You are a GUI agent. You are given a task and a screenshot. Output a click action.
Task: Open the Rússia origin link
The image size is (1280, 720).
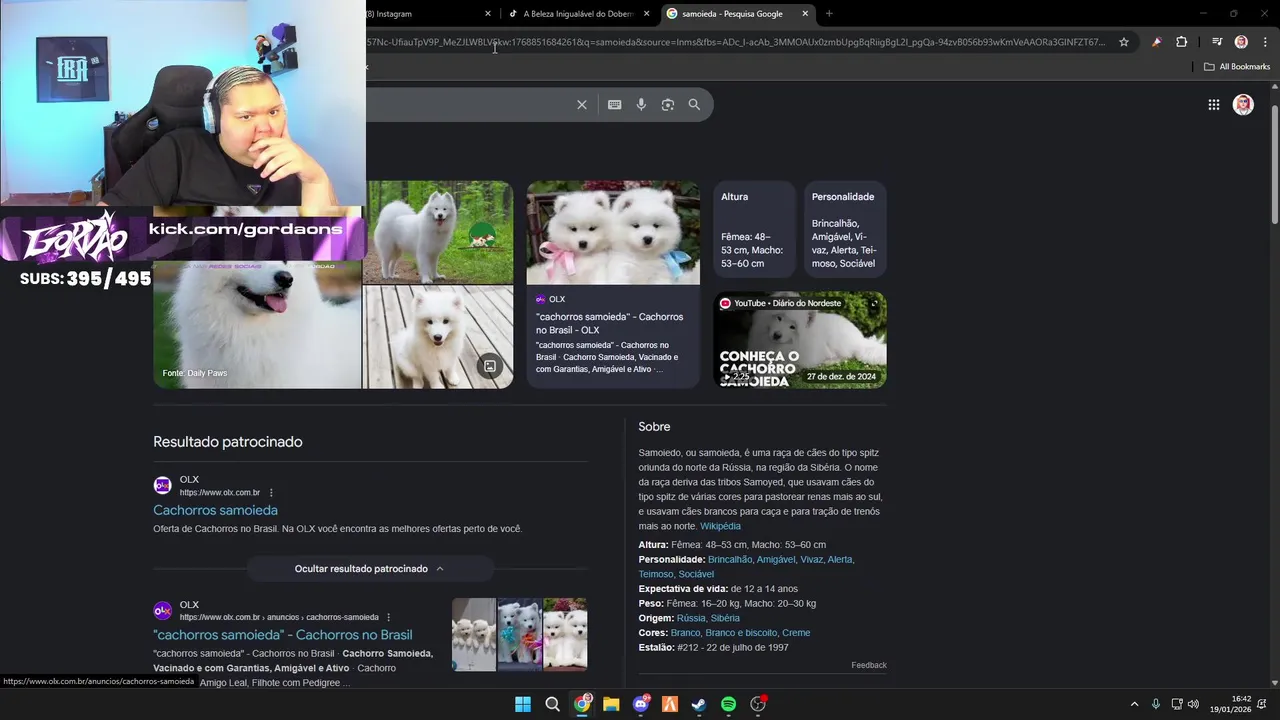point(691,618)
